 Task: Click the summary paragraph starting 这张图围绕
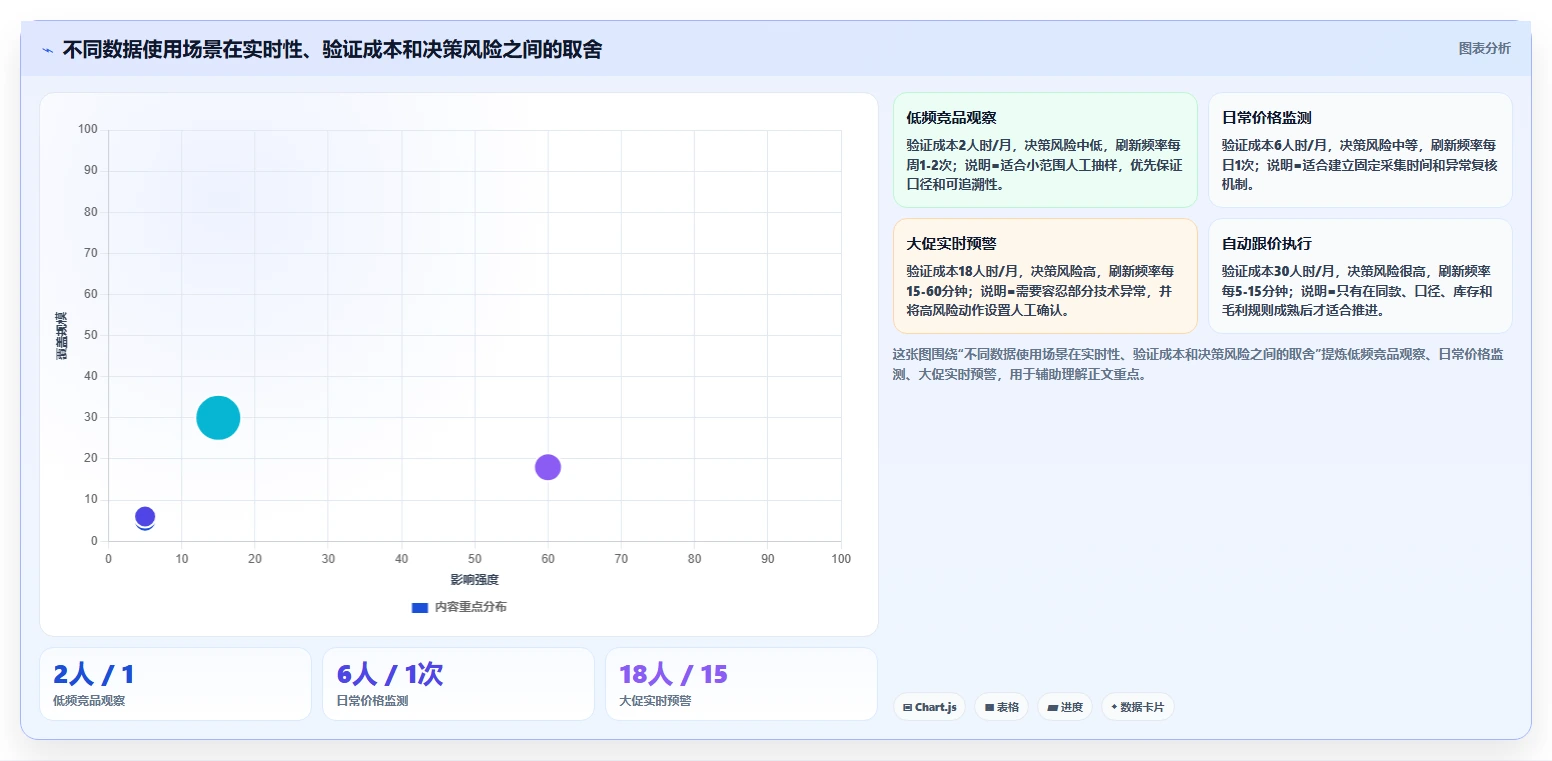point(1199,364)
